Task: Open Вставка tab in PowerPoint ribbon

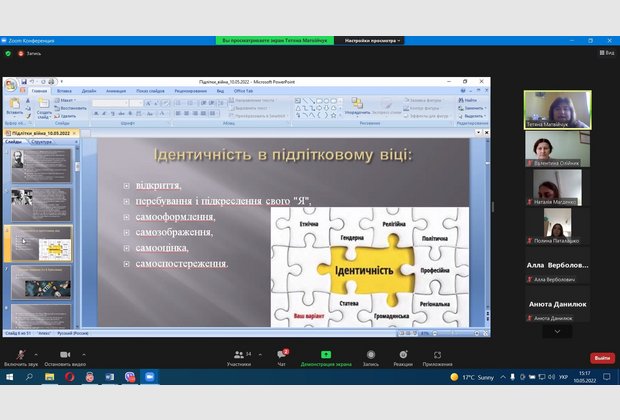Action: tap(65, 90)
